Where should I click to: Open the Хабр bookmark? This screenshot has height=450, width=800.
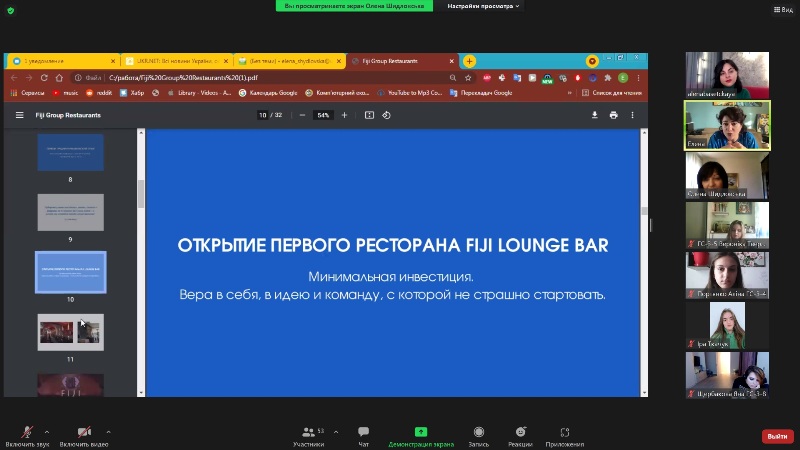[132, 93]
